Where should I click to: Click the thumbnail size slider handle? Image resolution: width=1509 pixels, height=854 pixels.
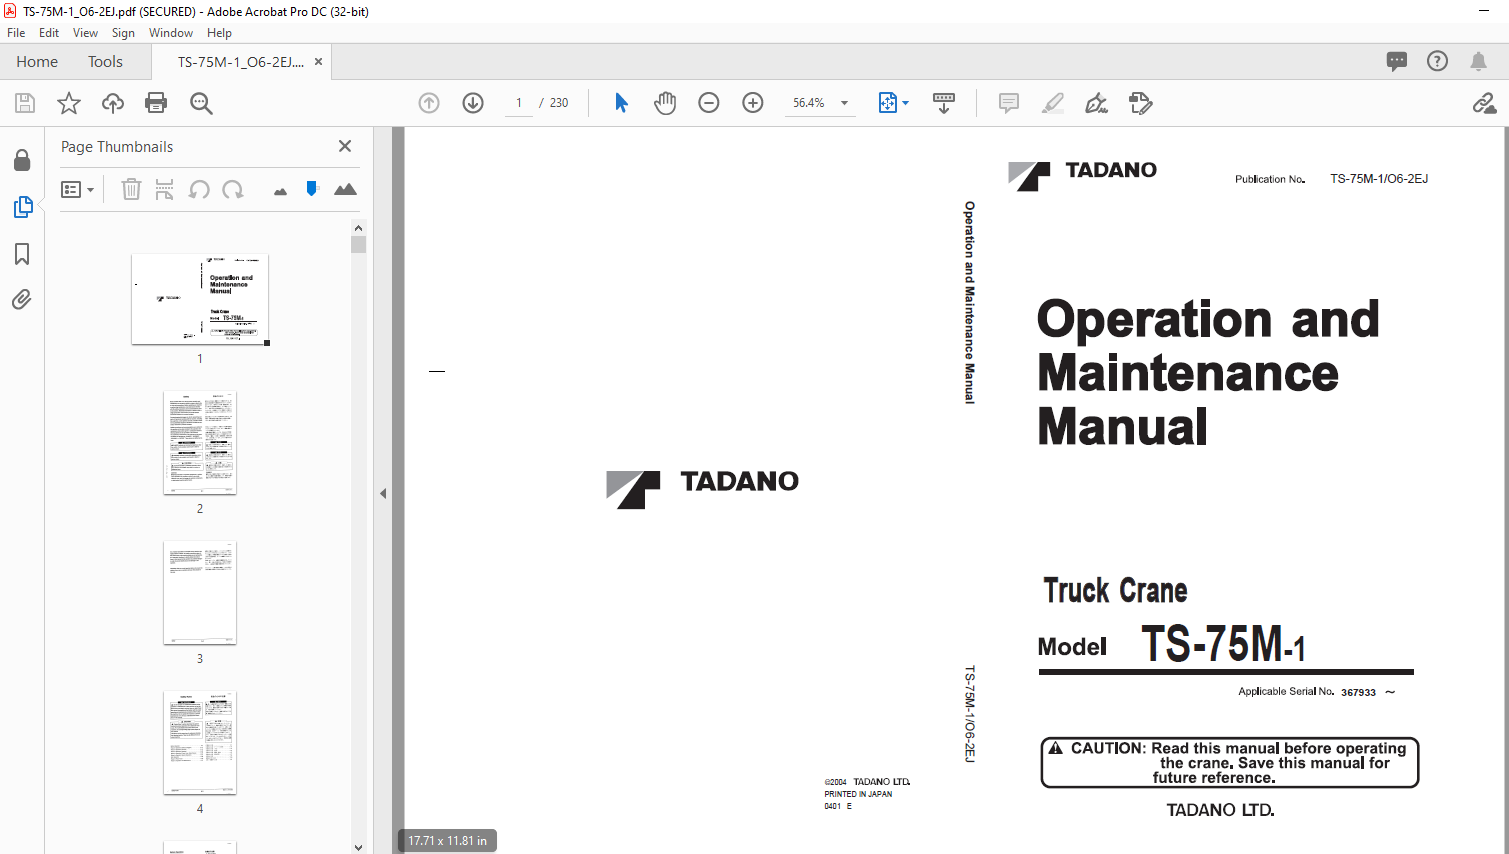(x=312, y=188)
